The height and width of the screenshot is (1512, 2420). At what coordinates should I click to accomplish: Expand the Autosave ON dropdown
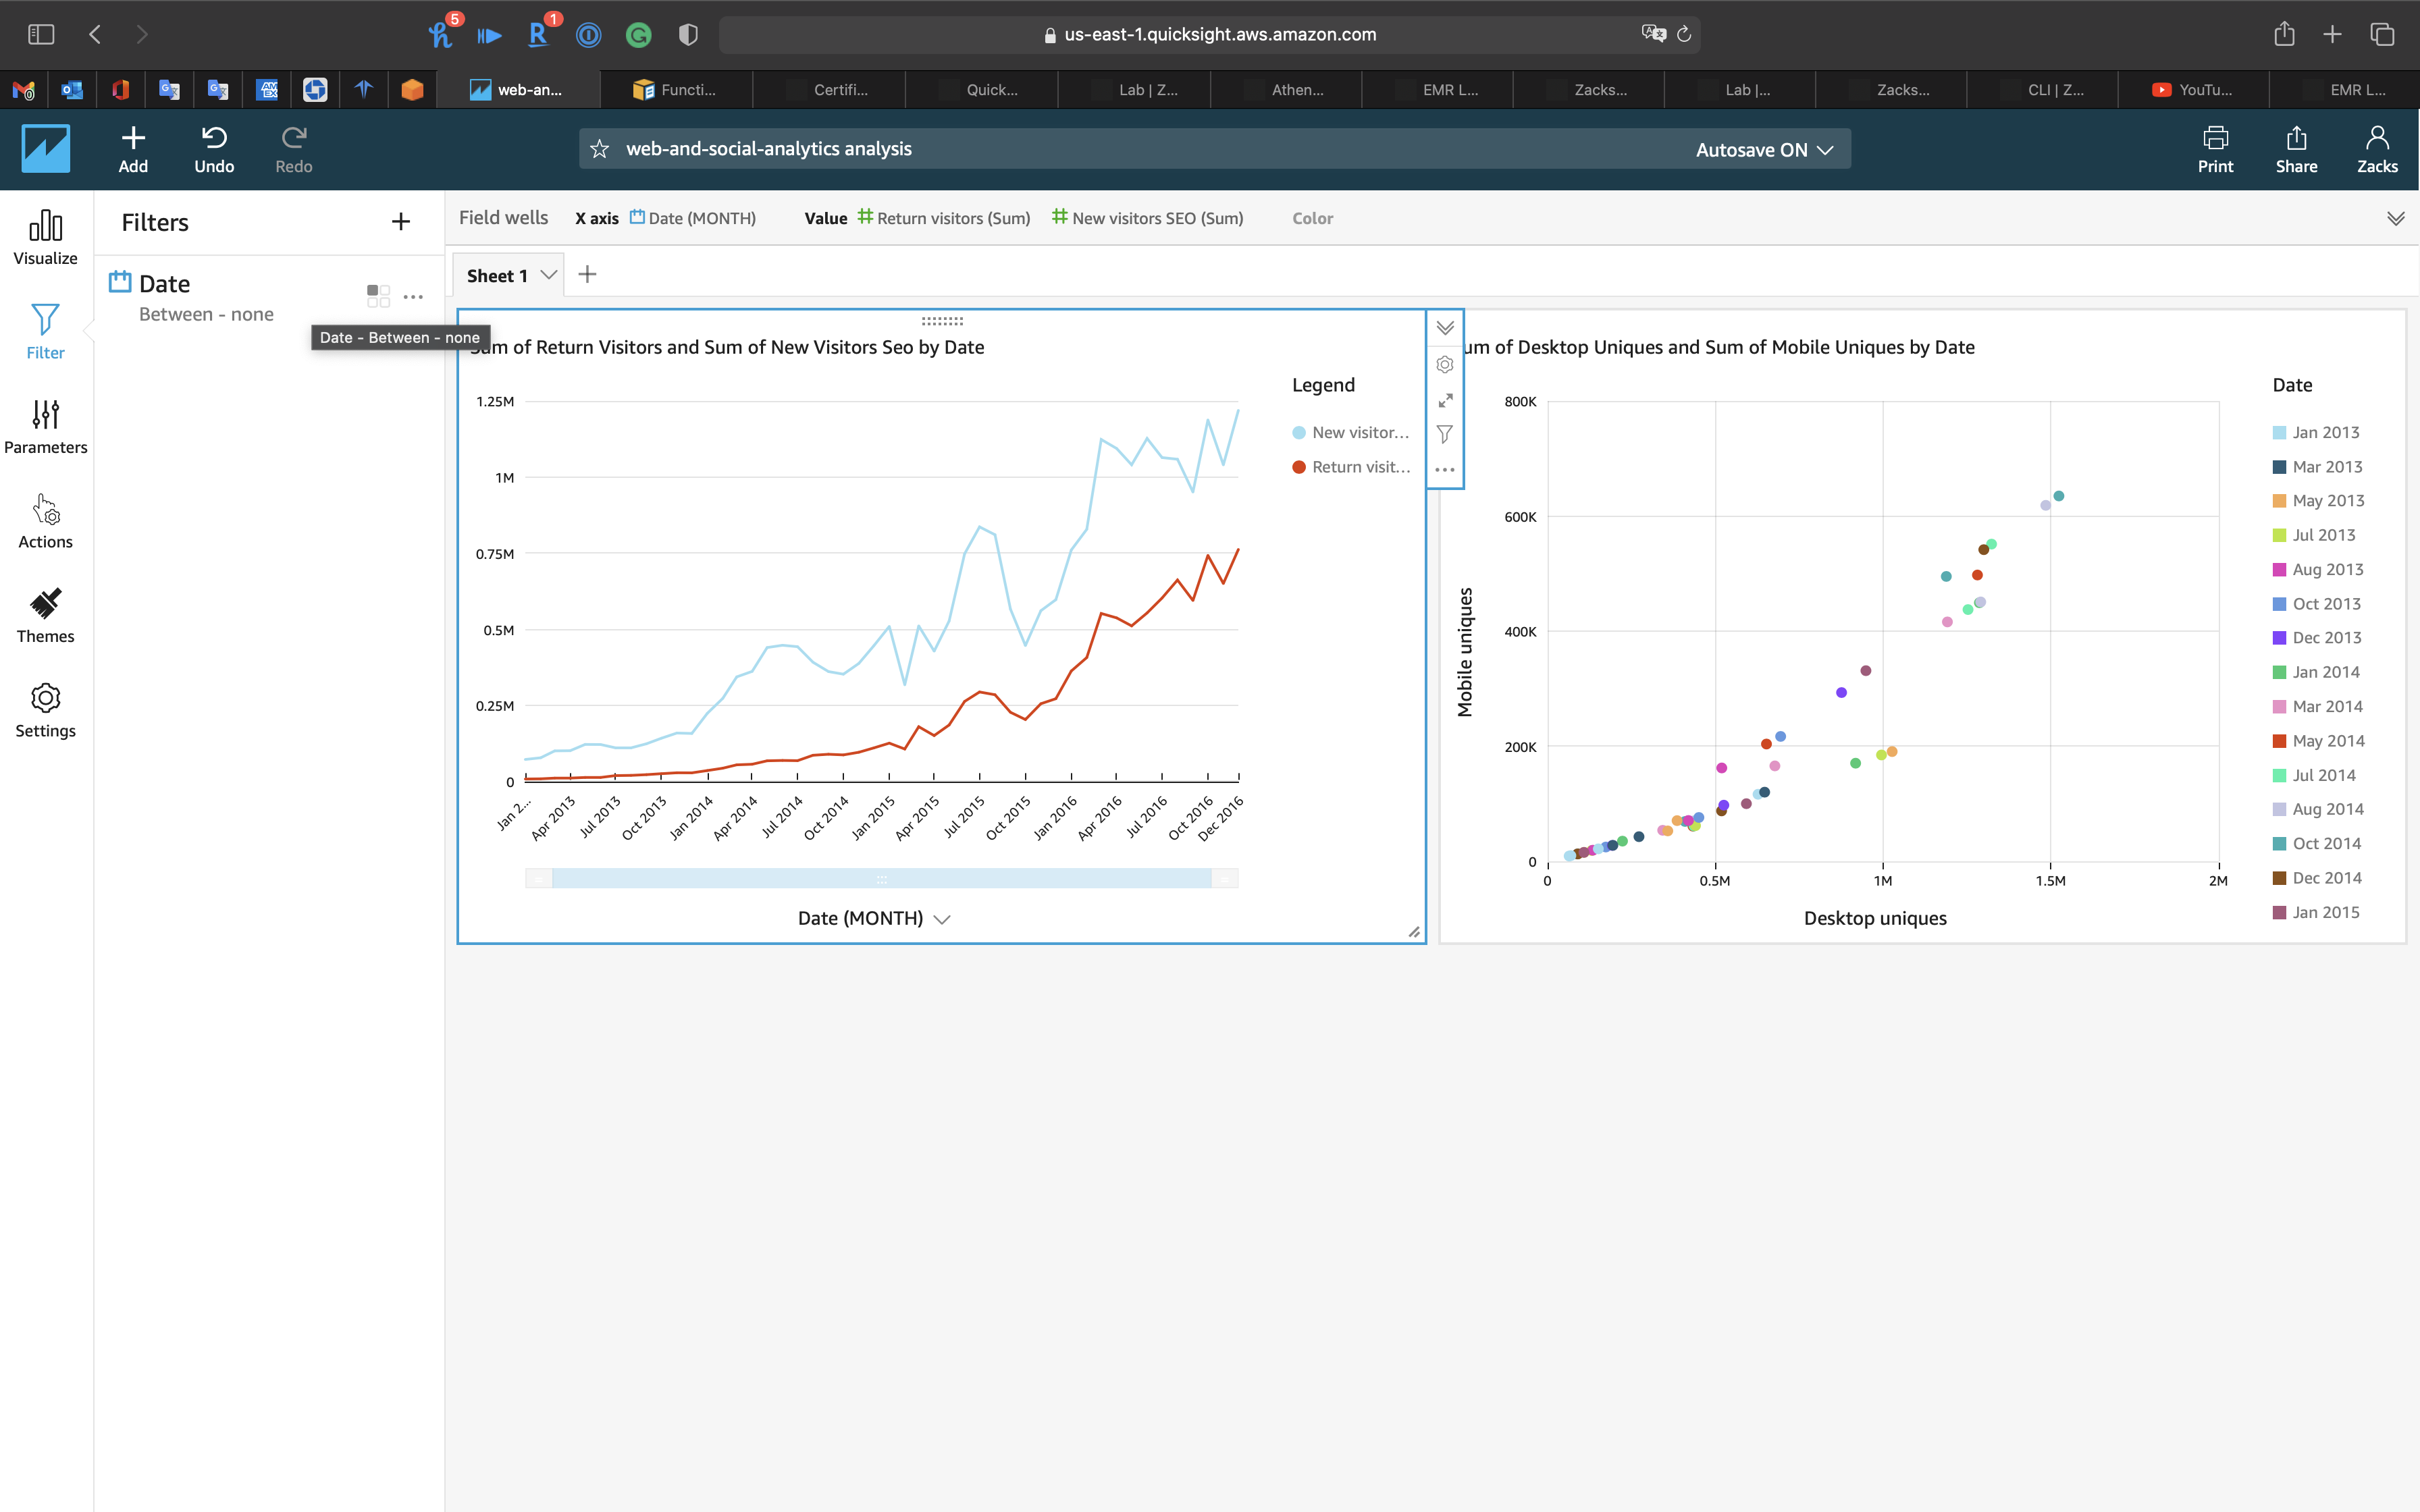click(1764, 149)
